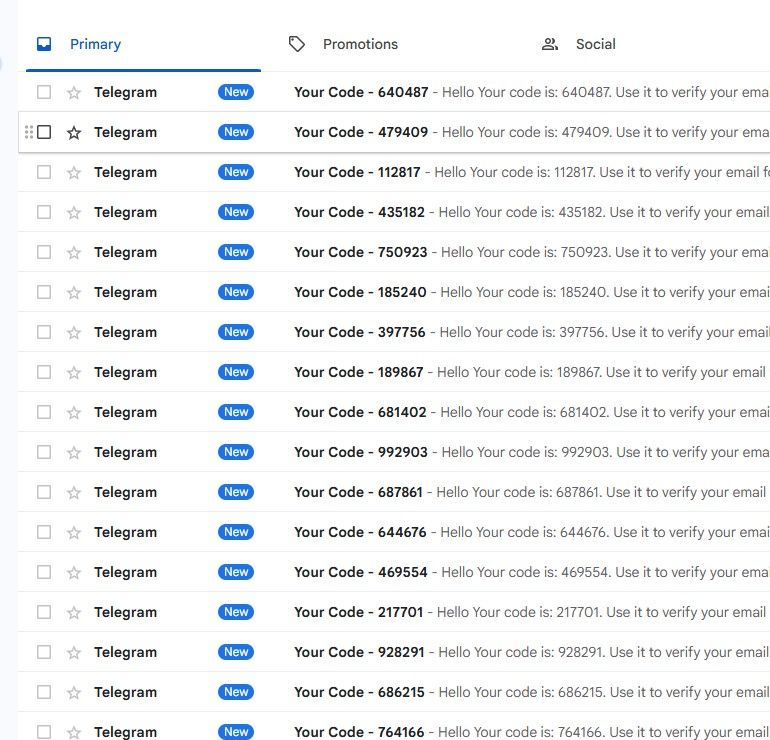The width and height of the screenshot is (770, 740).
Task: Tick checkbox for code 435182 email
Action: point(44,212)
